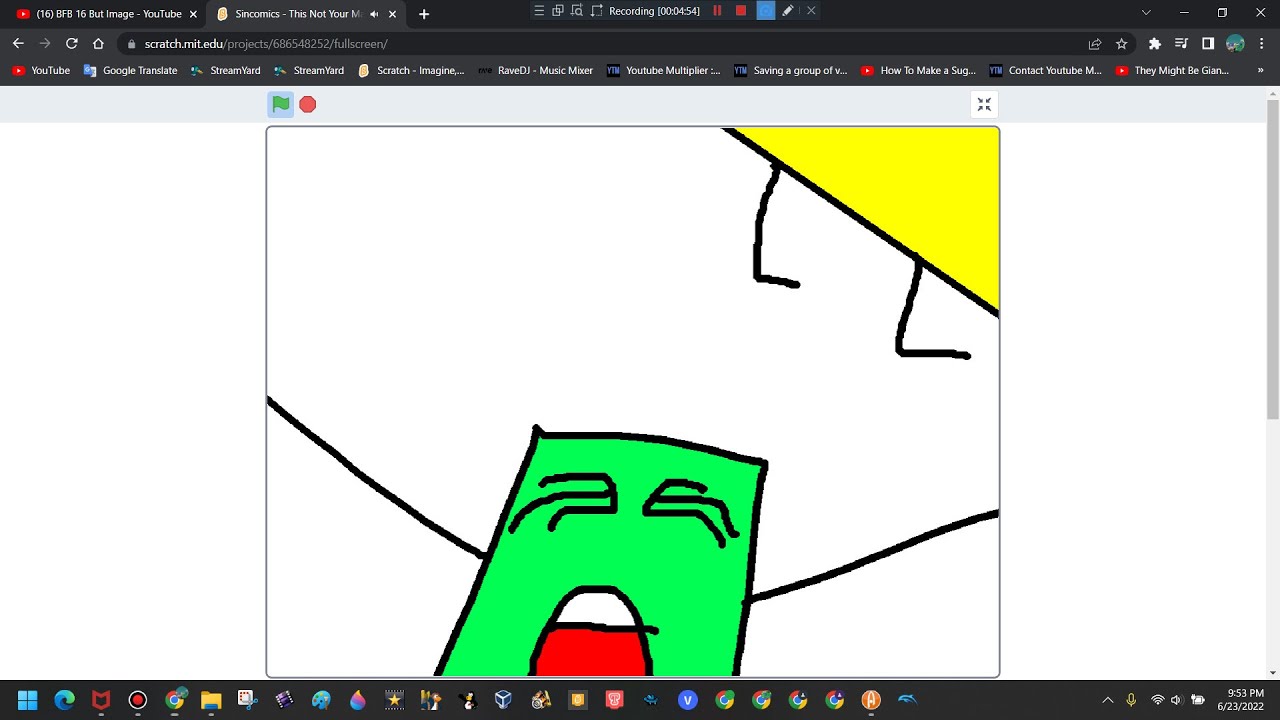Open the They Might Be Gian... bookmark
The height and width of the screenshot is (720, 1280).
tap(1172, 71)
